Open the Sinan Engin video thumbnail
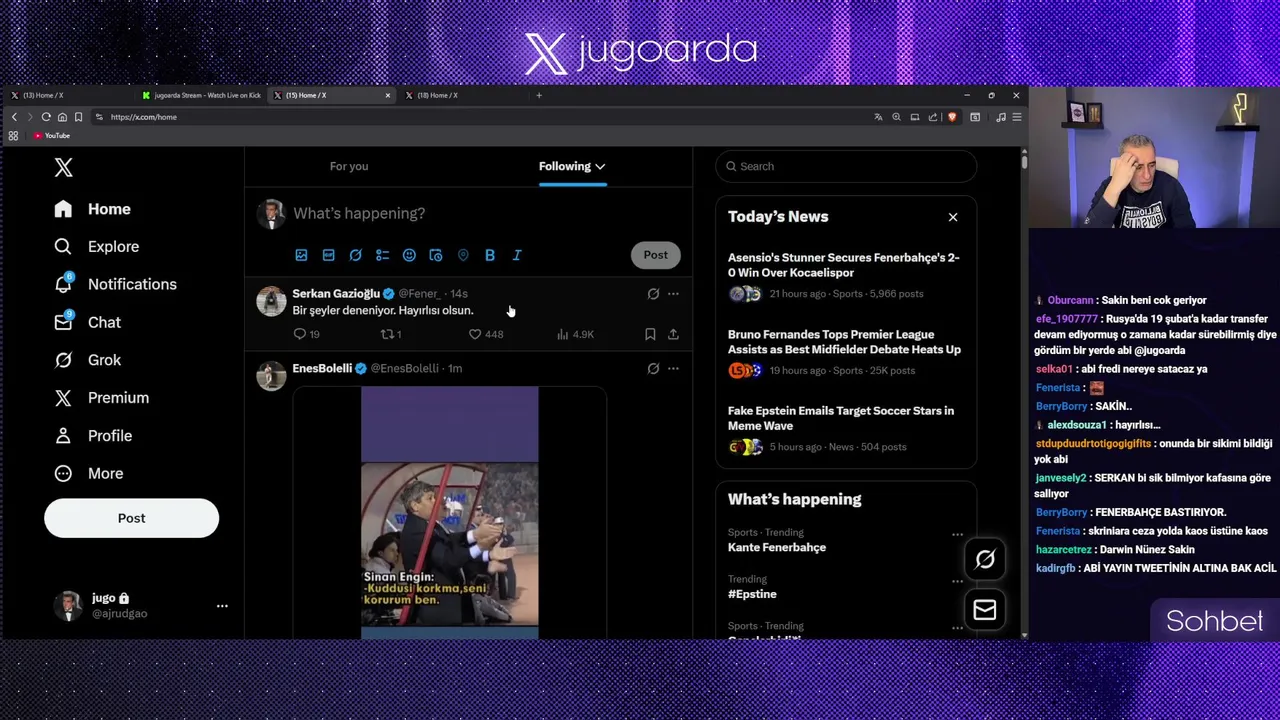This screenshot has height=720, width=1280. (450, 513)
